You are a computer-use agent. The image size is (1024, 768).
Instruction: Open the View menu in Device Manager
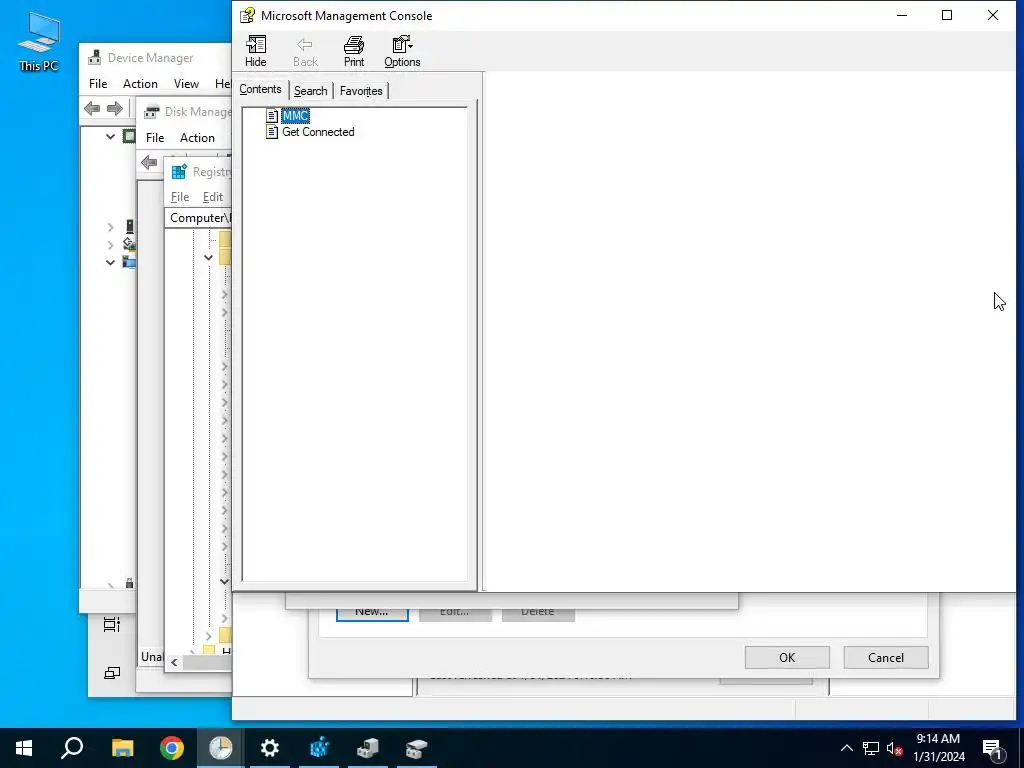pyautogui.click(x=186, y=84)
